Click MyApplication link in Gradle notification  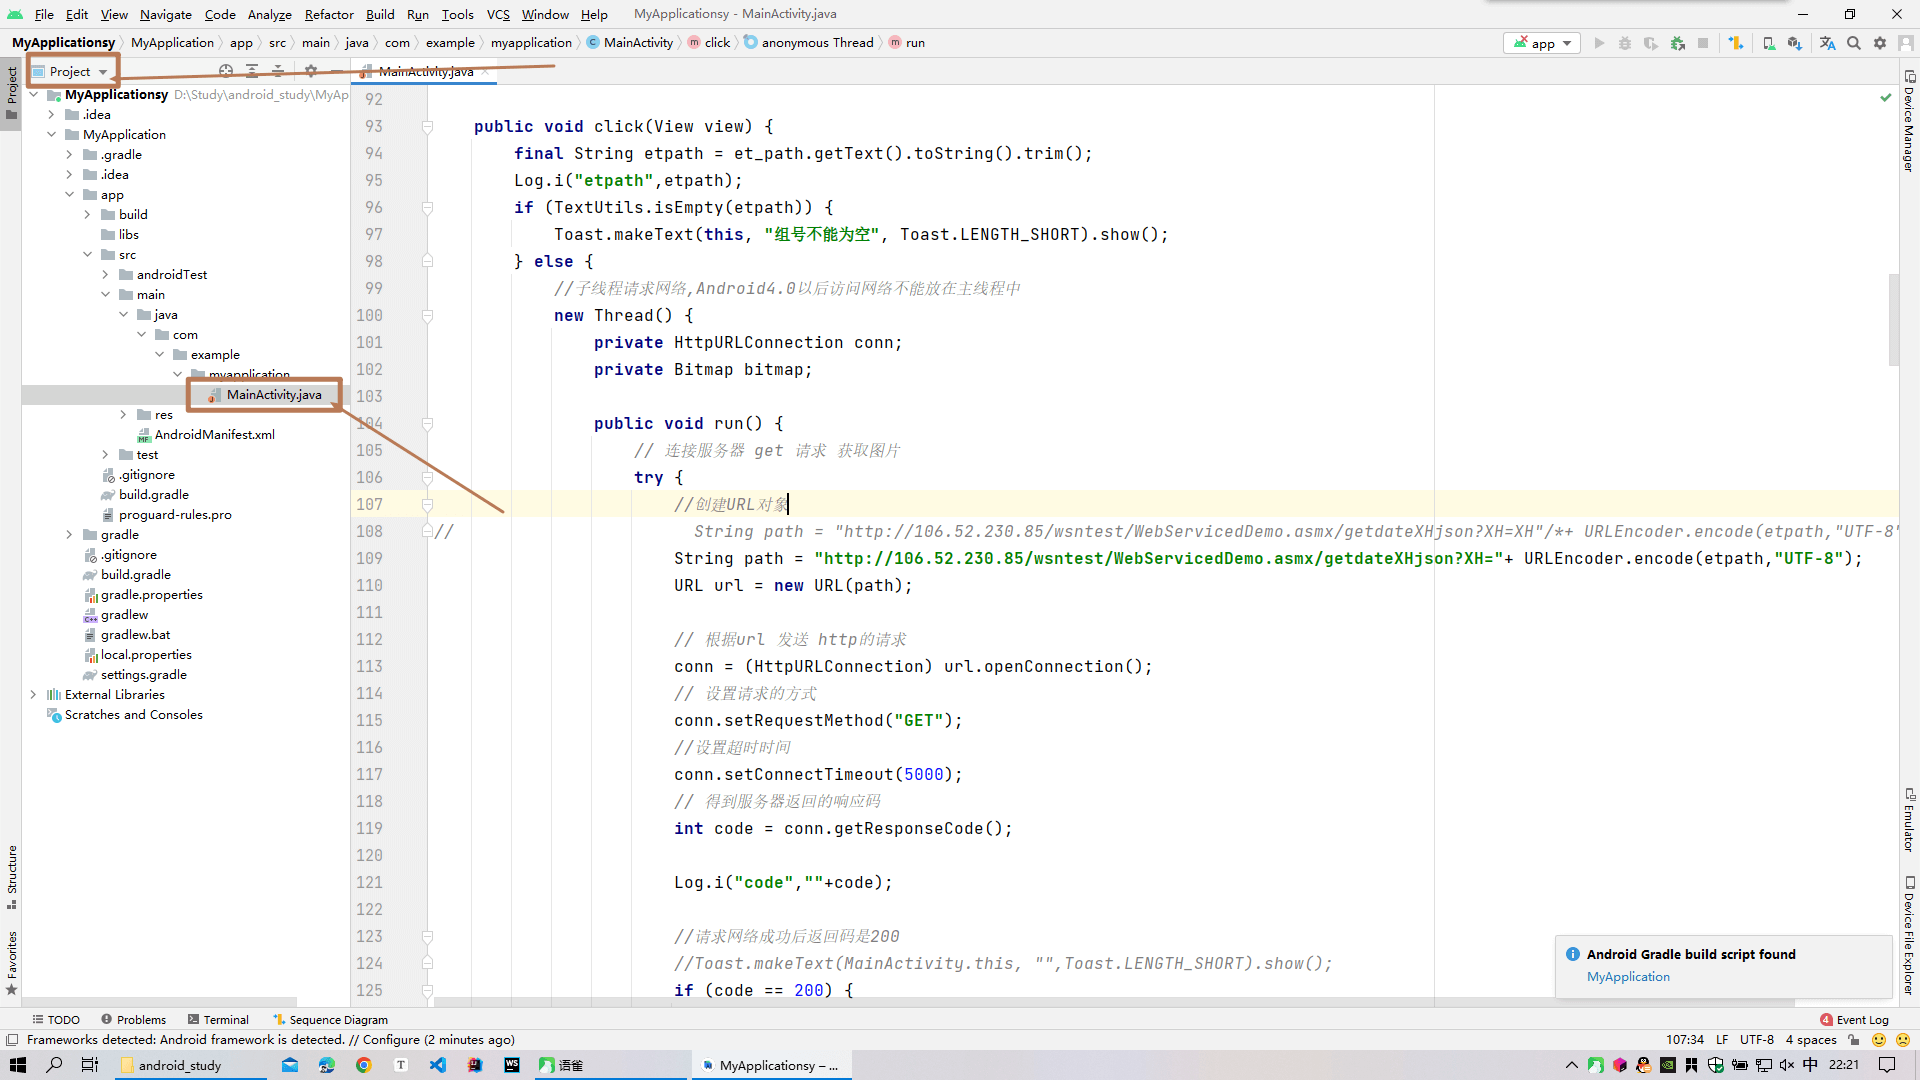[1628, 977]
